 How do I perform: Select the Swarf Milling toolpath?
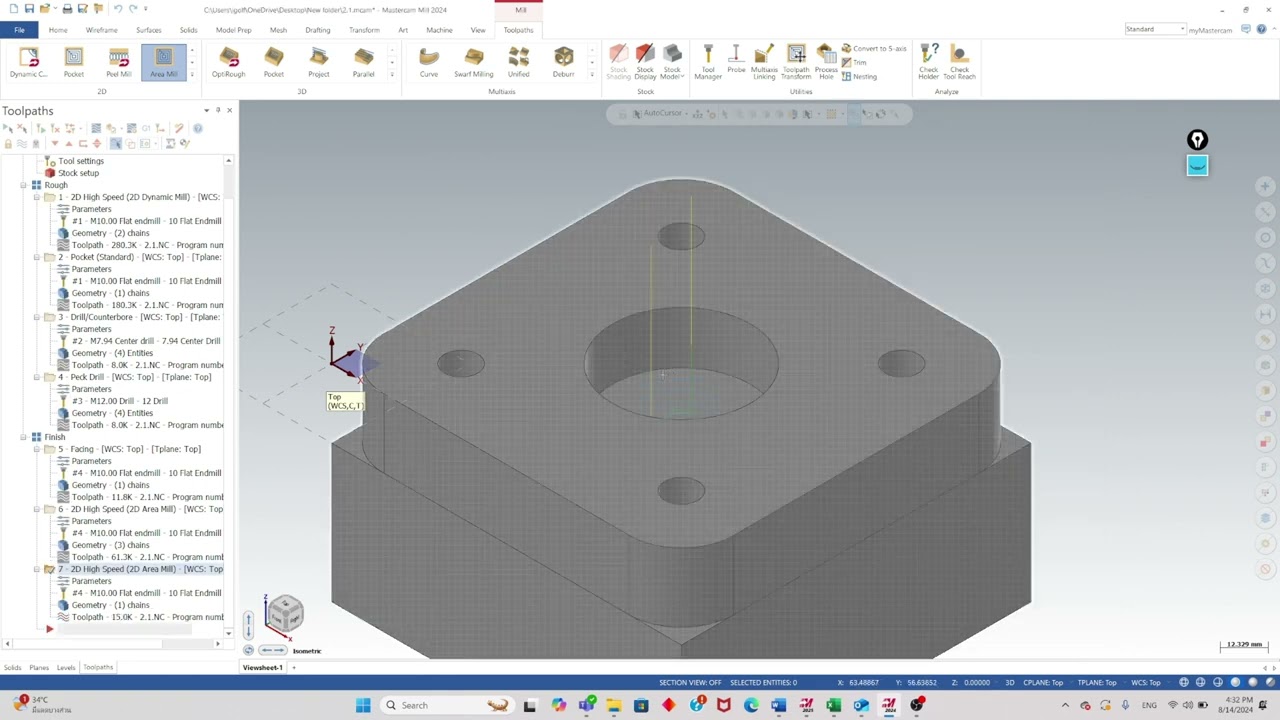point(474,62)
